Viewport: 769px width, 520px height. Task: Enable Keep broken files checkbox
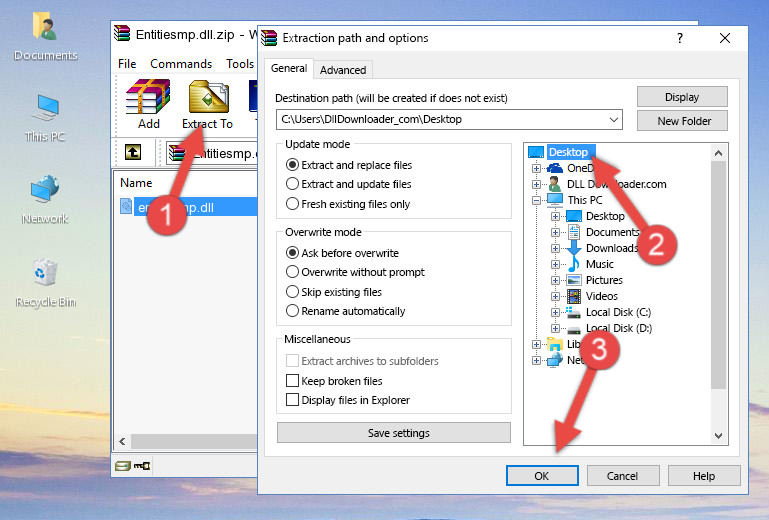coord(292,381)
